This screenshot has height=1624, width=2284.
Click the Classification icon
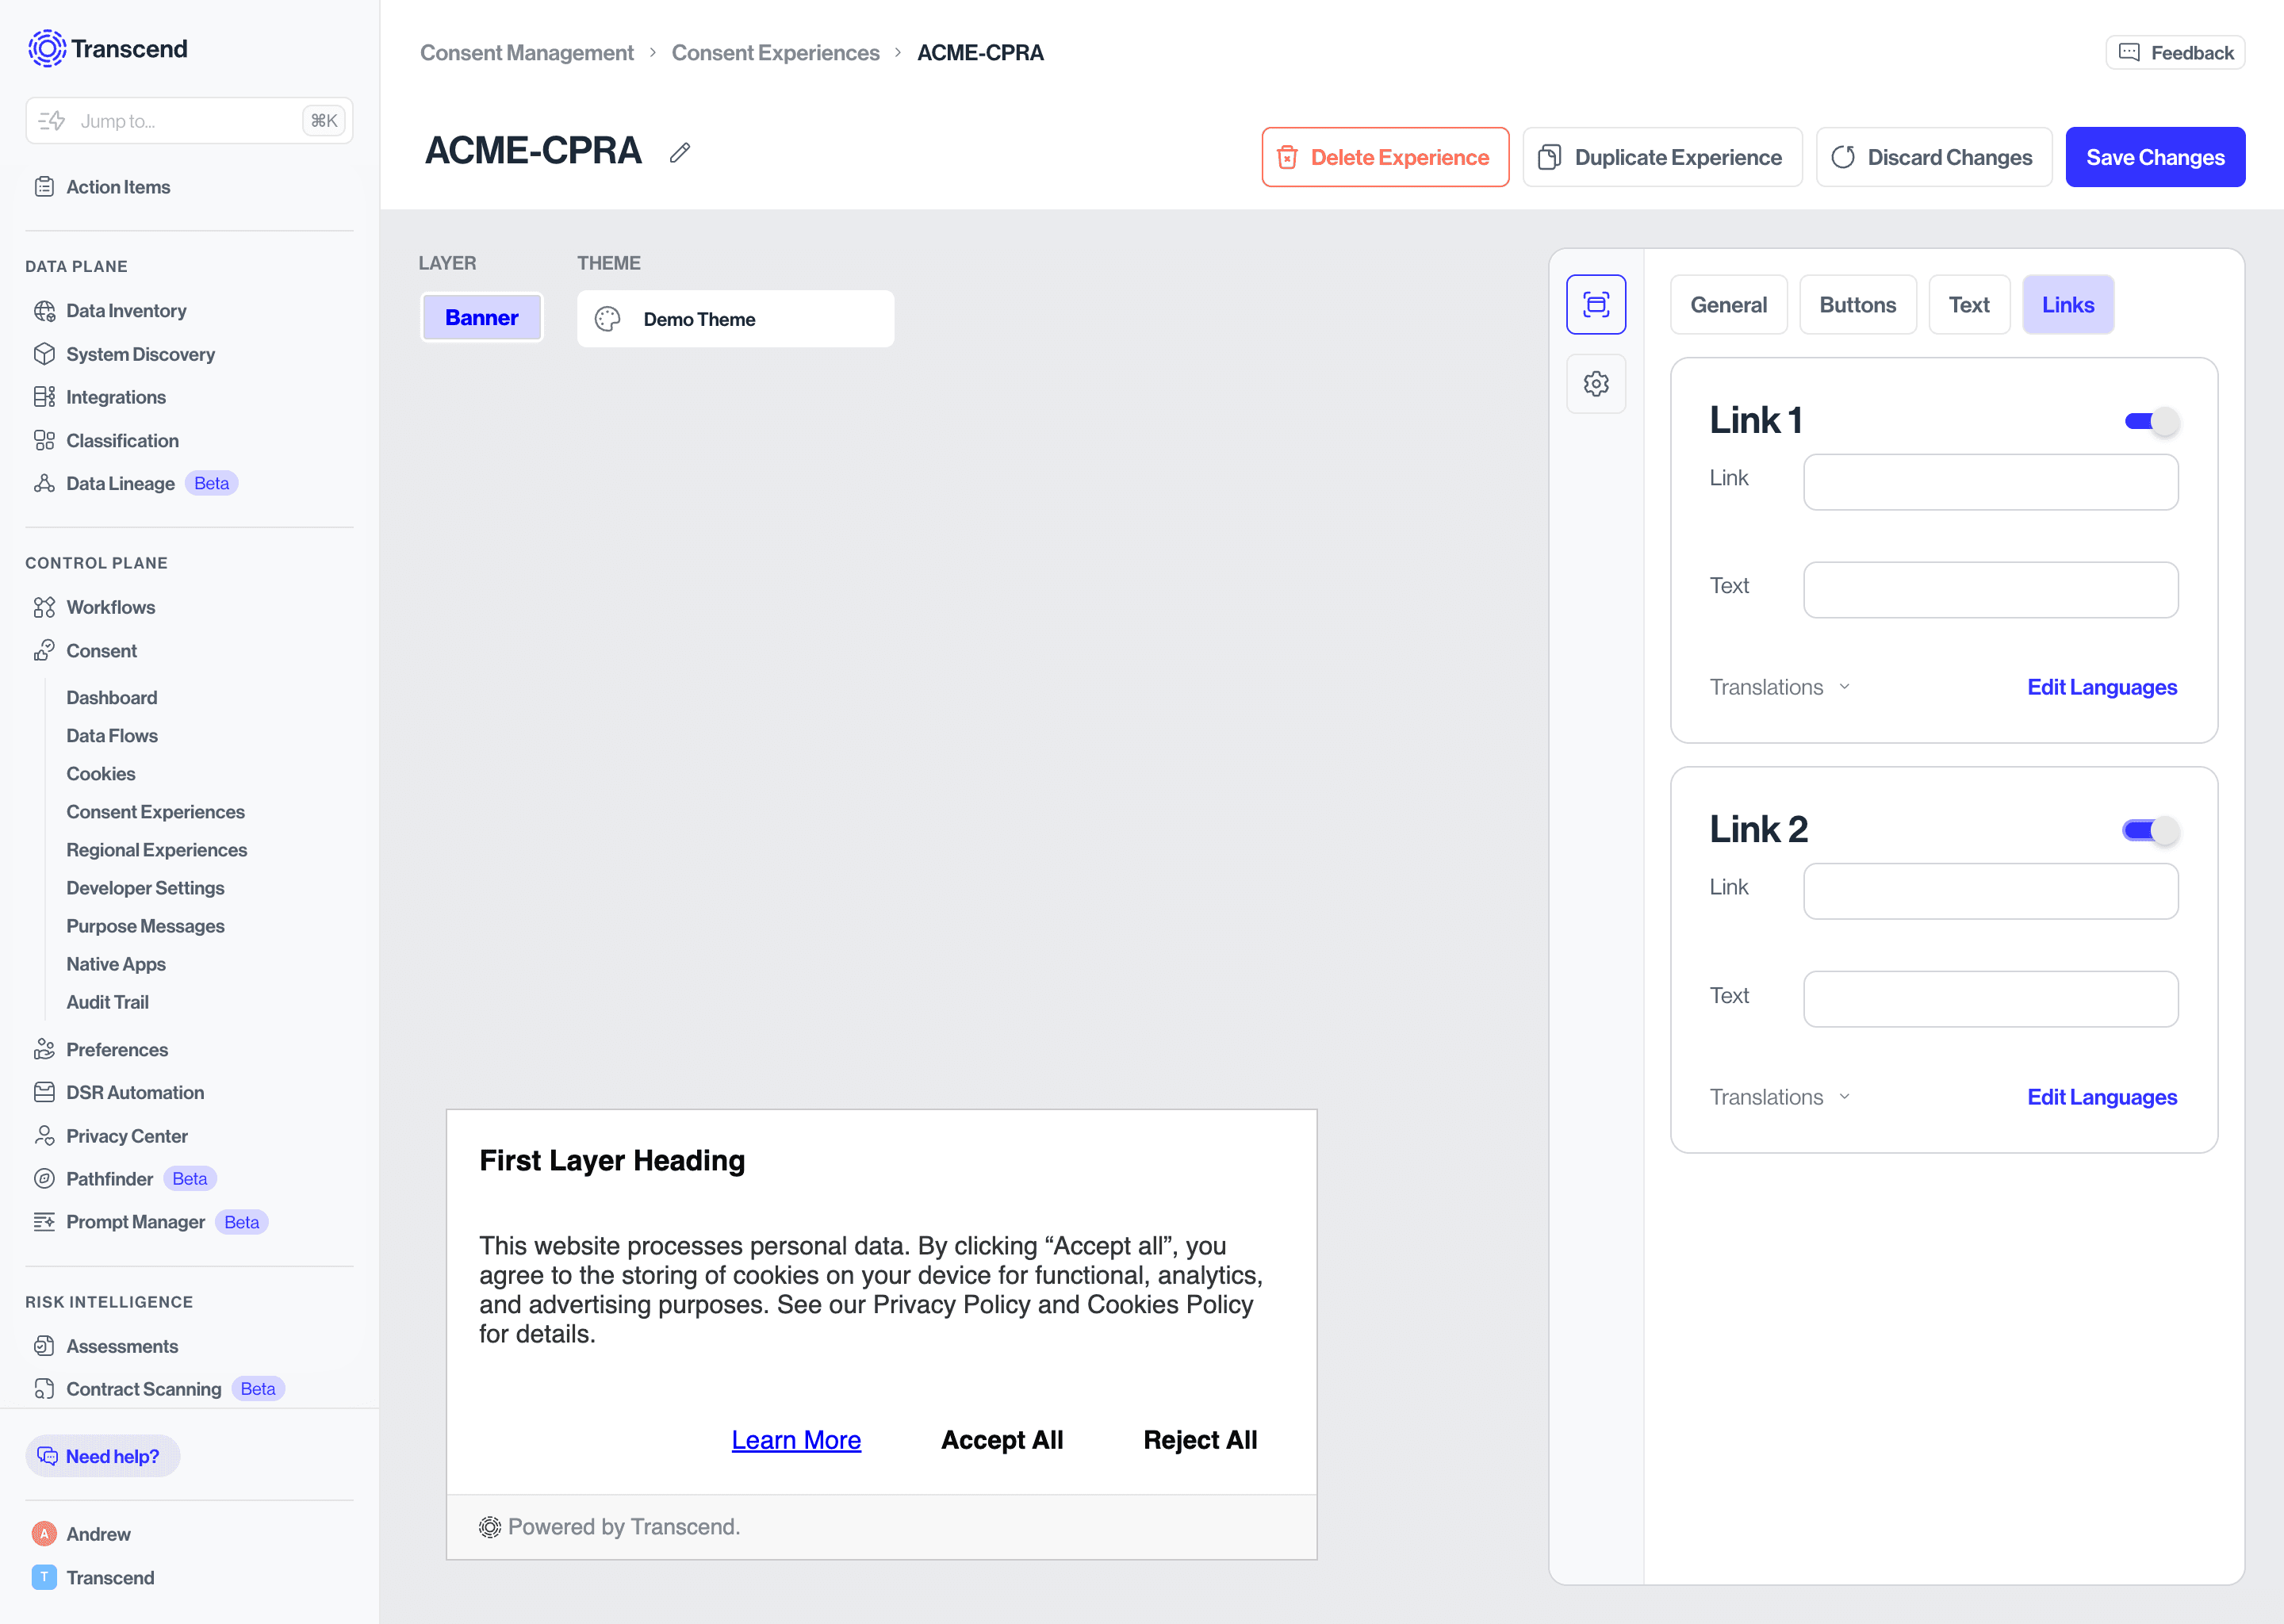(44, 441)
